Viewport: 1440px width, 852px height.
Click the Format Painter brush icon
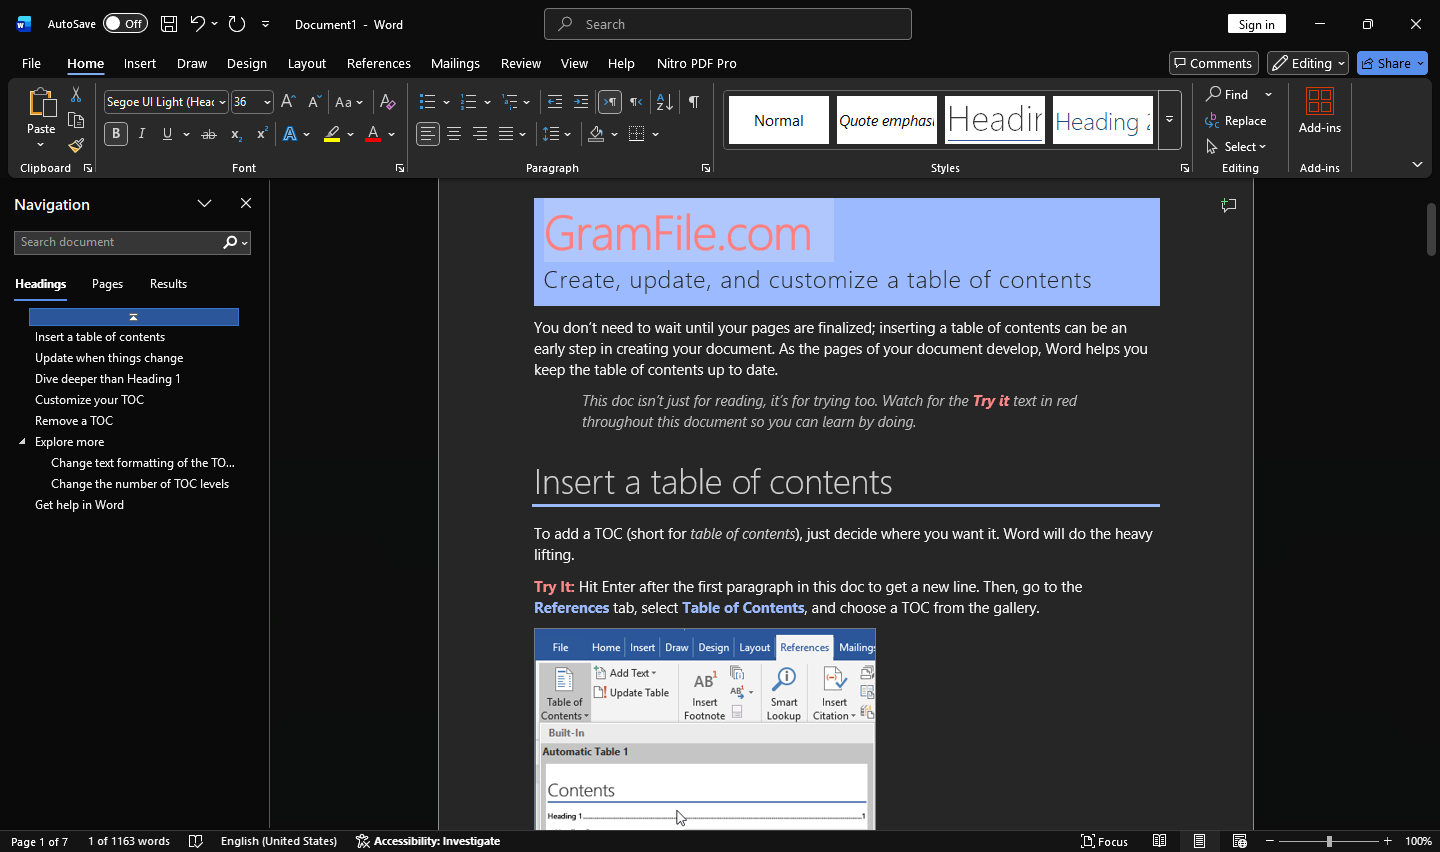click(76, 146)
